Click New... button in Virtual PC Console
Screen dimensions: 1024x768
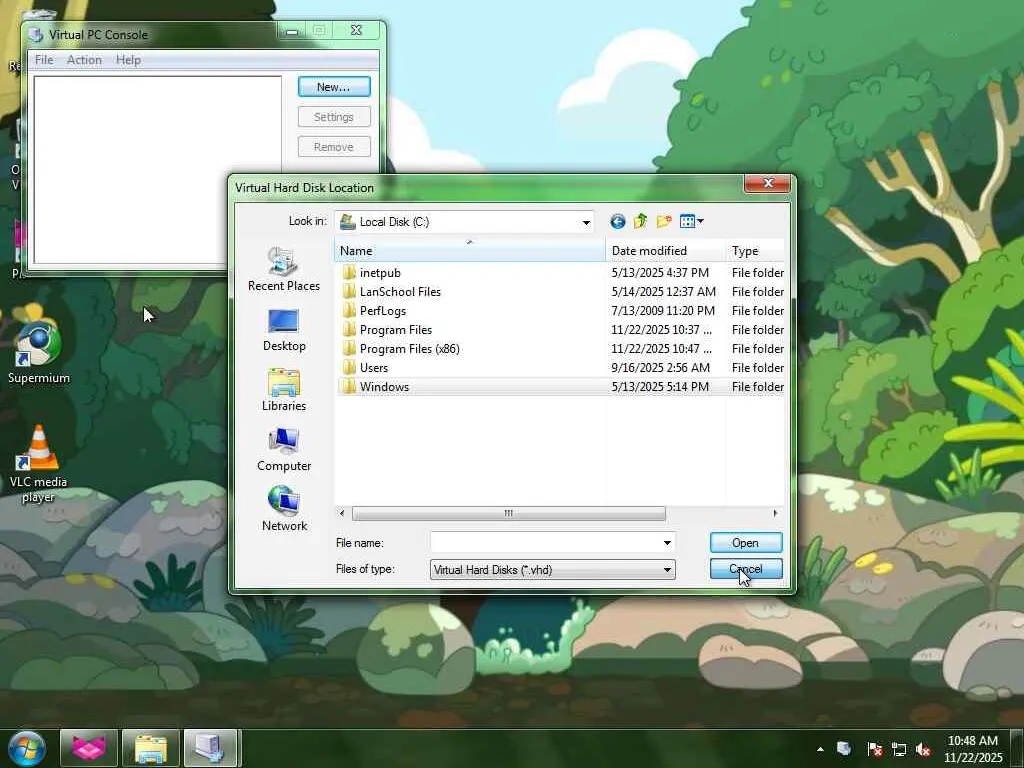click(334, 87)
